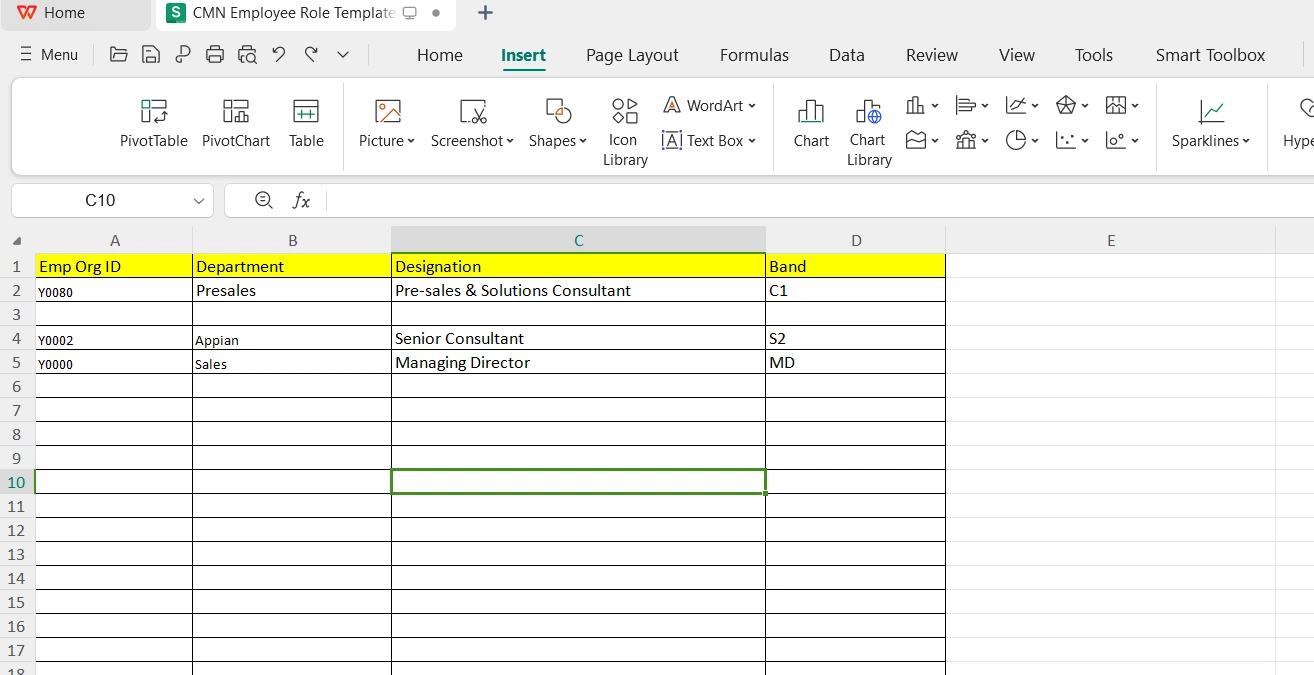Open the Icon Library

625,131
